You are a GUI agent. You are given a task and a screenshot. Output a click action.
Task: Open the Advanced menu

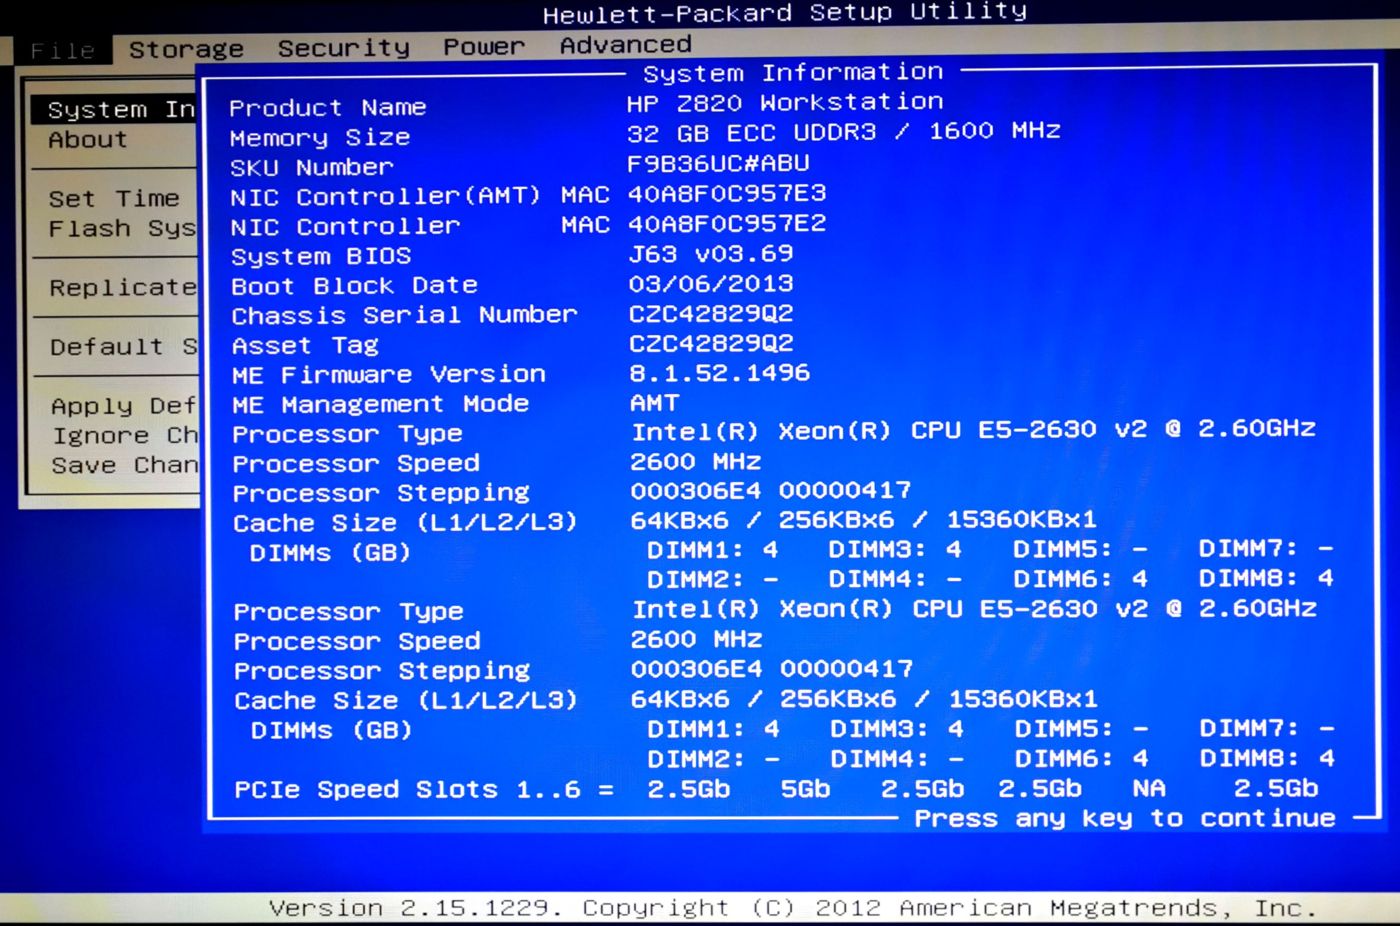point(627,44)
